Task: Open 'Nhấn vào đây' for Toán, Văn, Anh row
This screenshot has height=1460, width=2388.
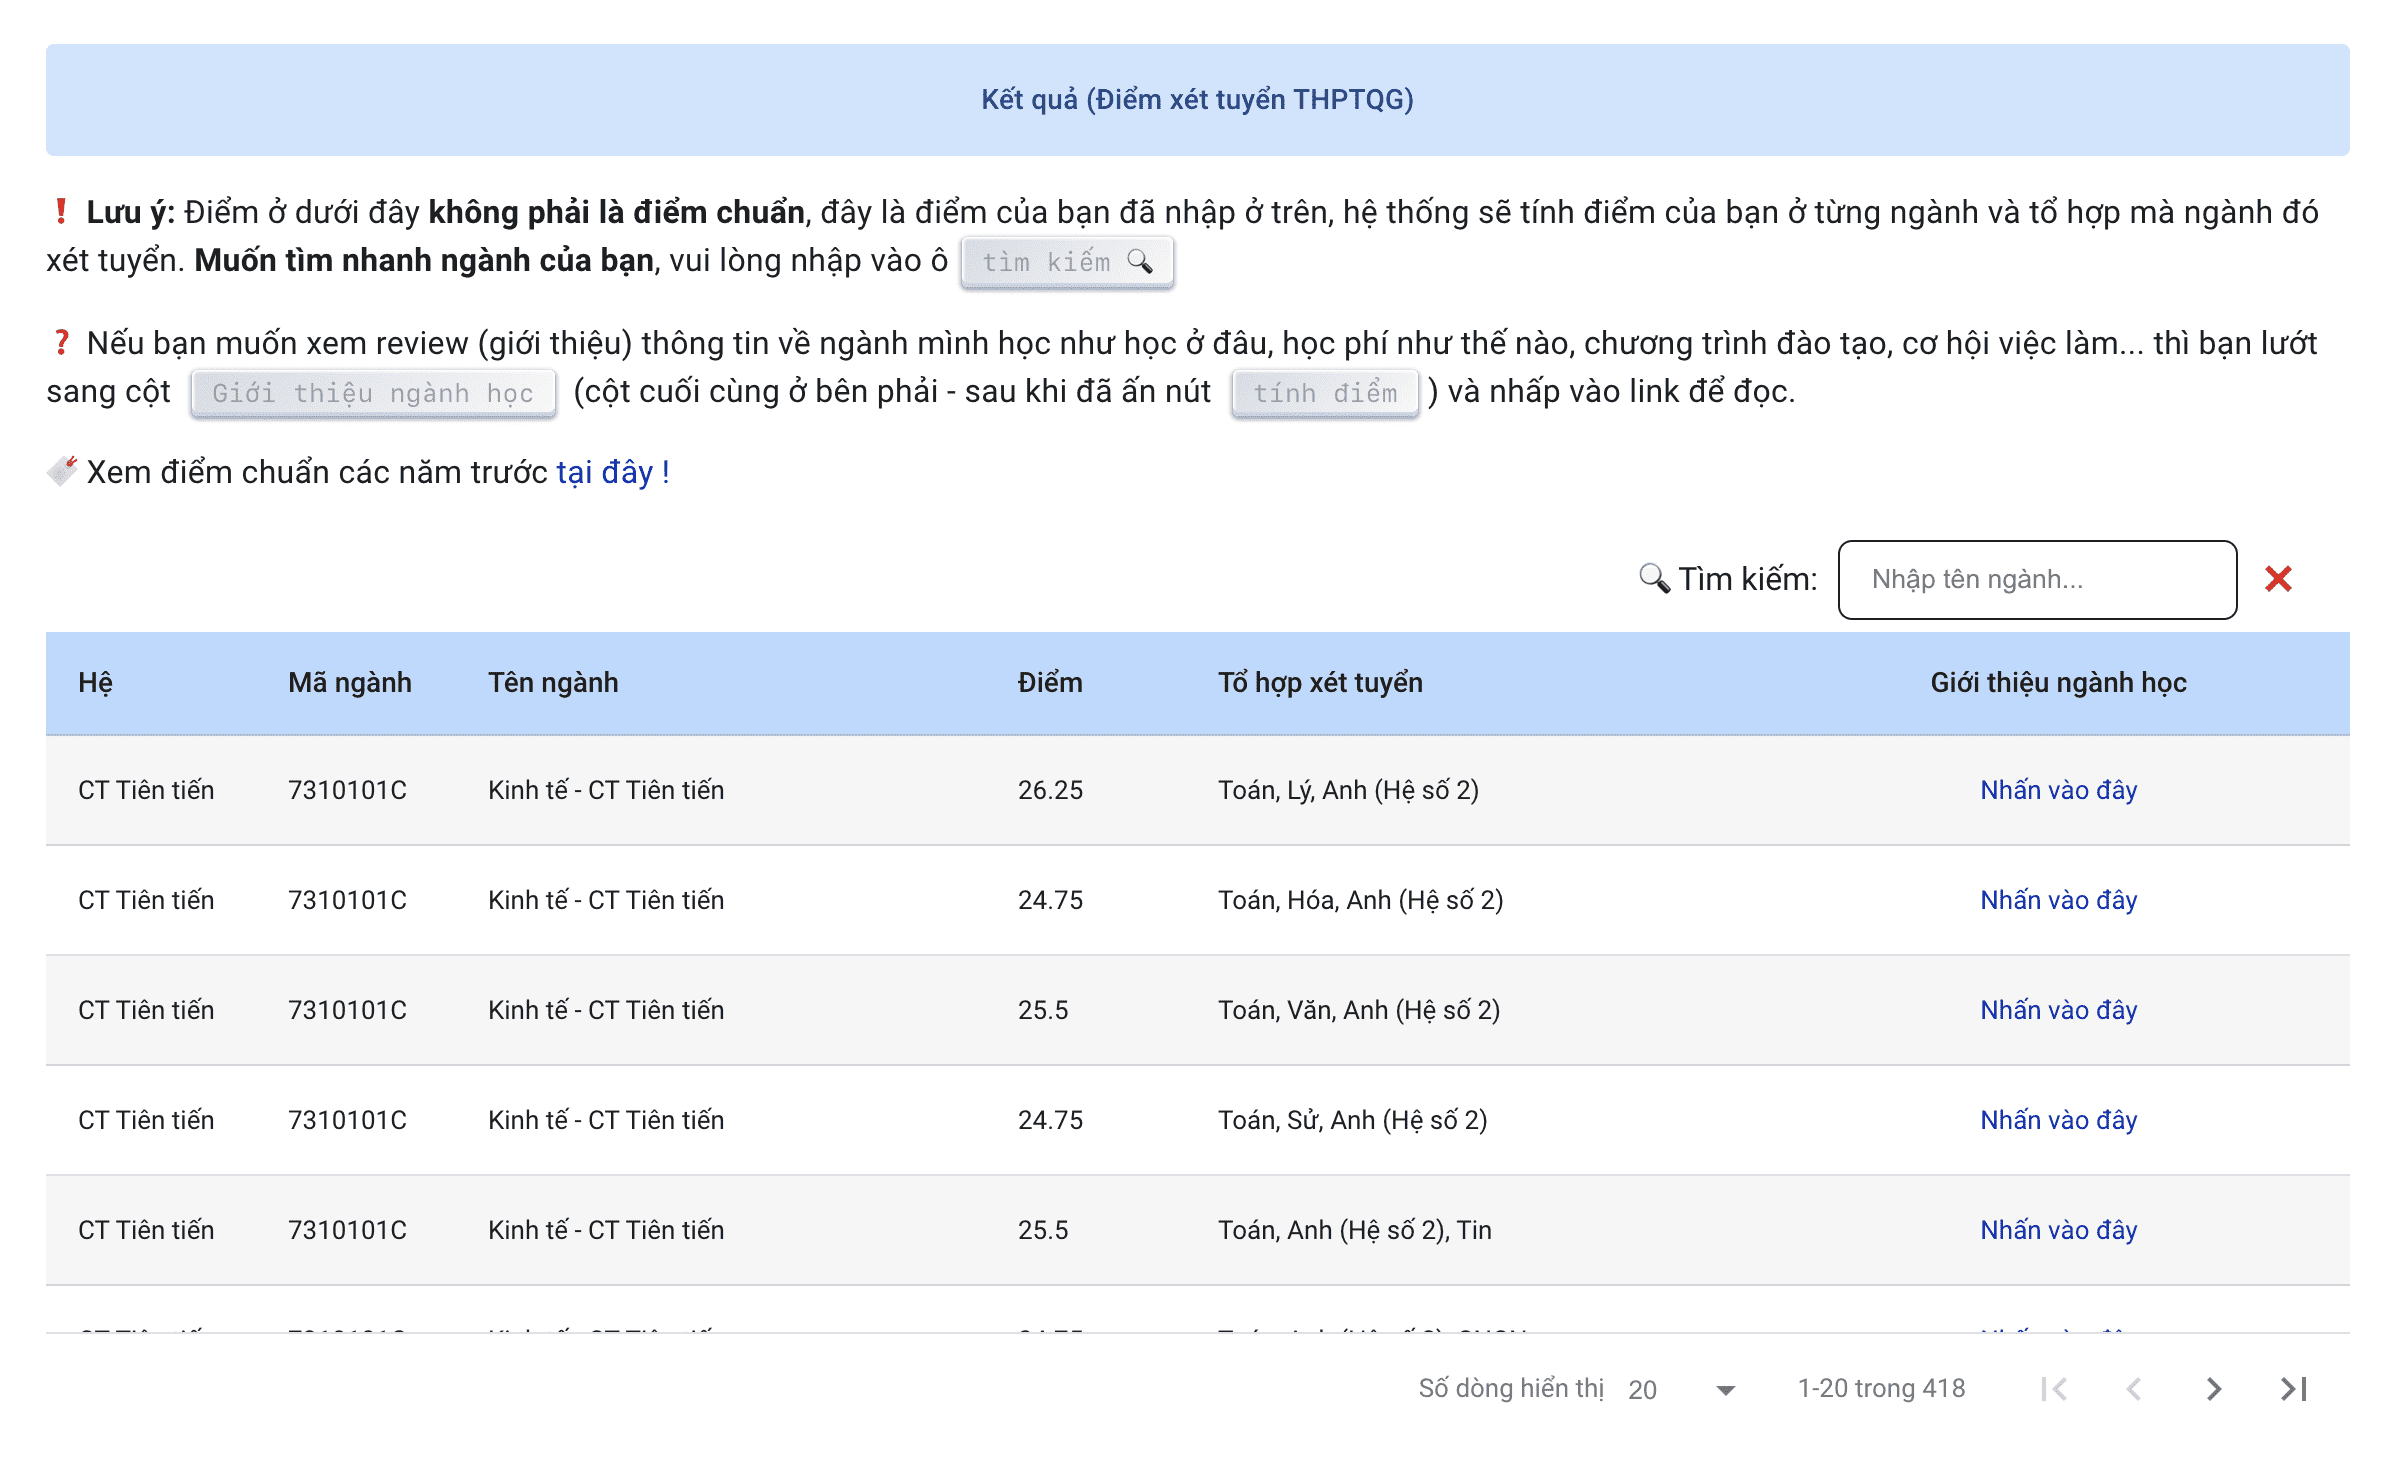Action: [2058, 1010]
